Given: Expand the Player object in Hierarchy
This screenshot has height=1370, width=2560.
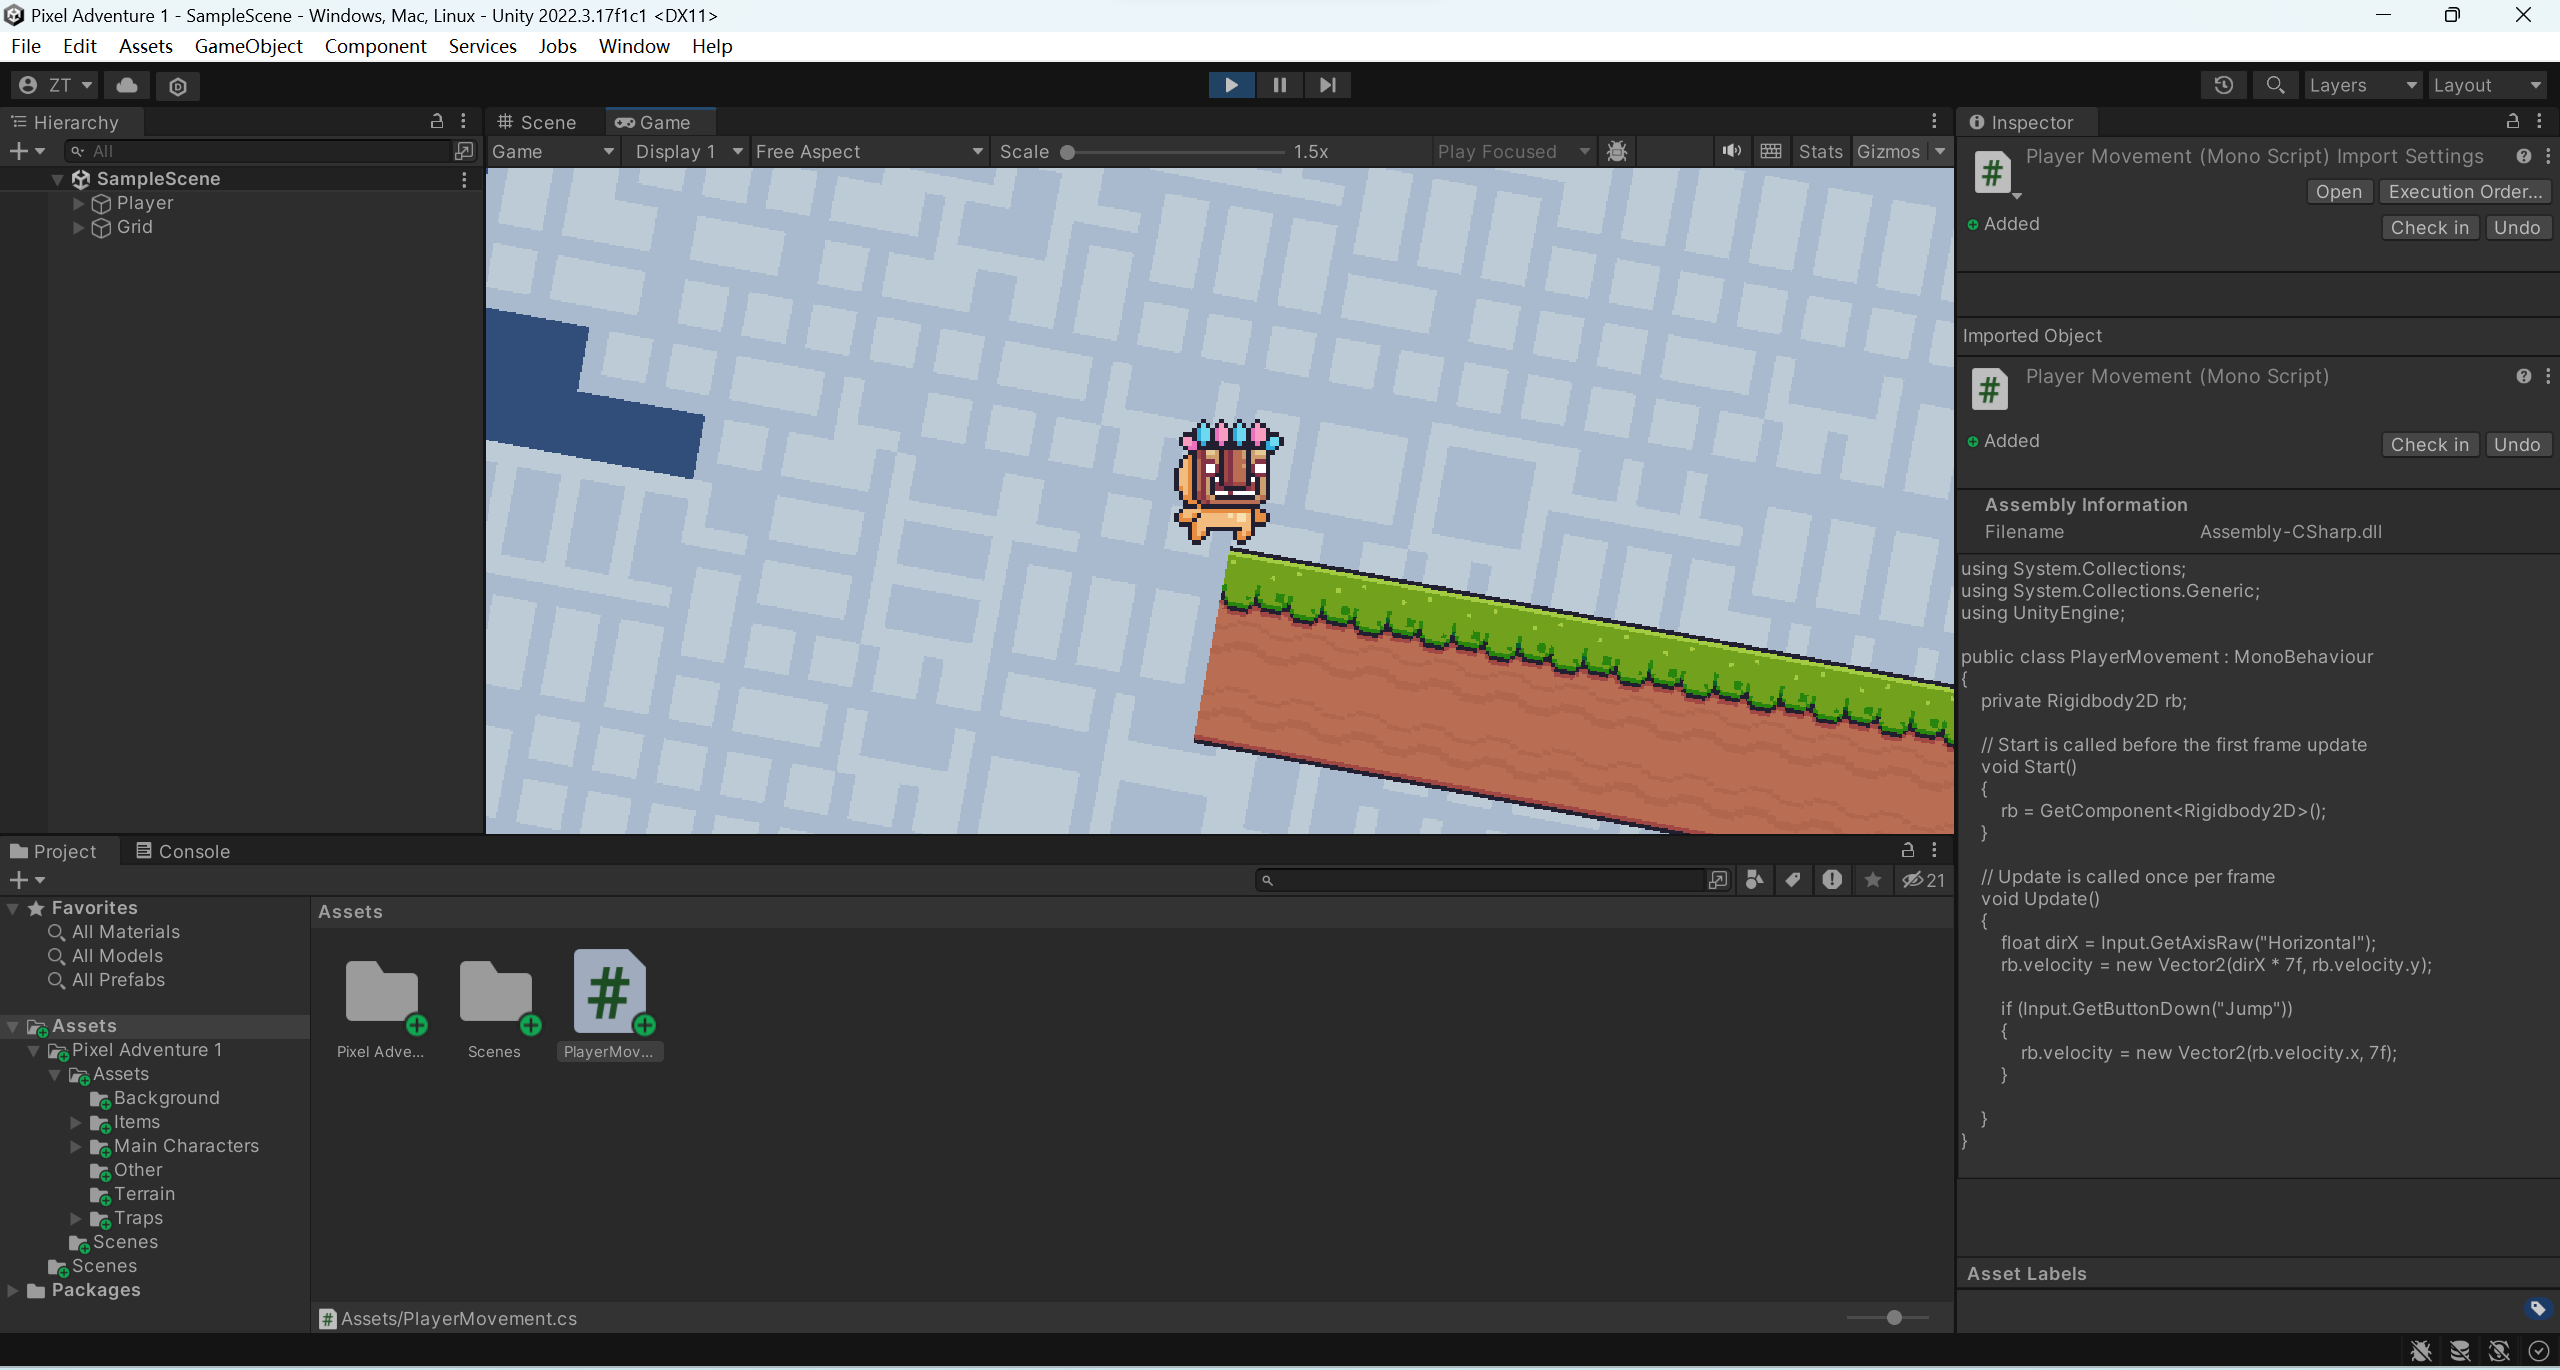Looking at the screenshot, I should coord(79,203).
